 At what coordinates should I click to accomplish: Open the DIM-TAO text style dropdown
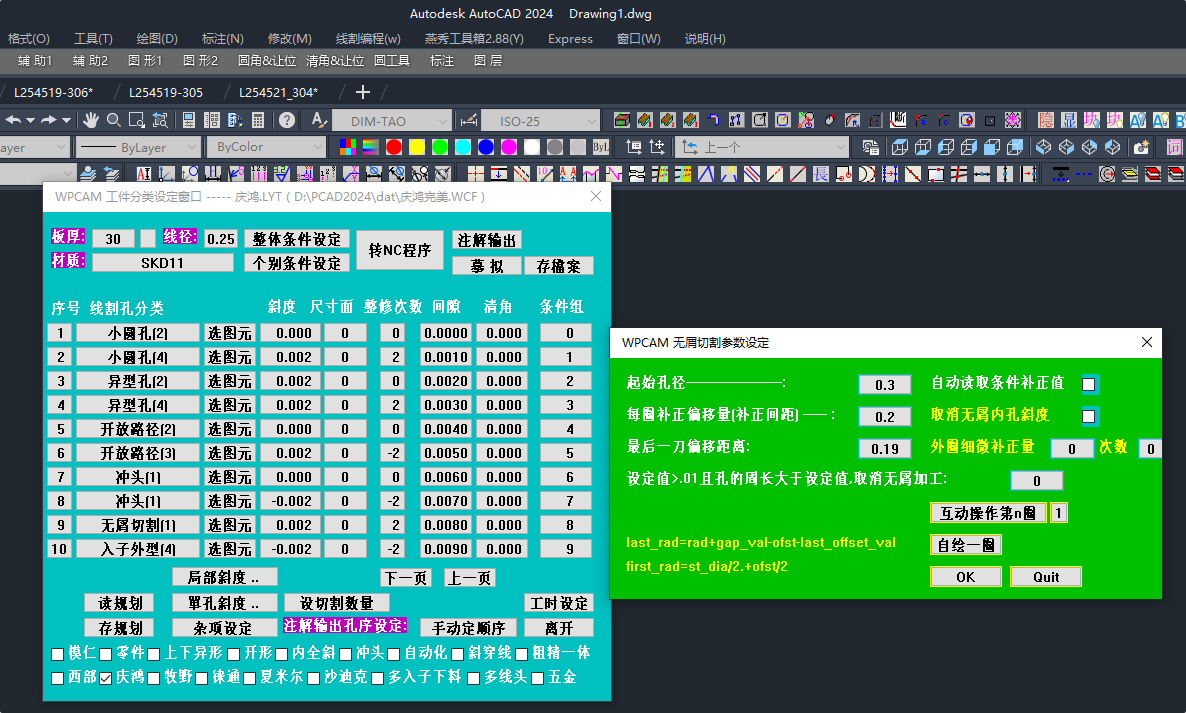[391, 121]
